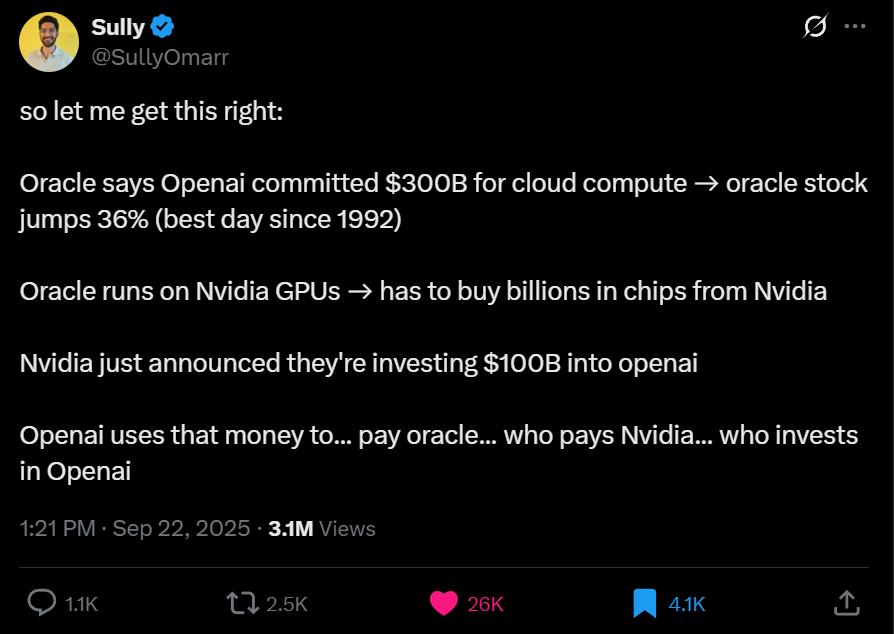
Task: Open the three-dot more options menu
Action: 855,27
